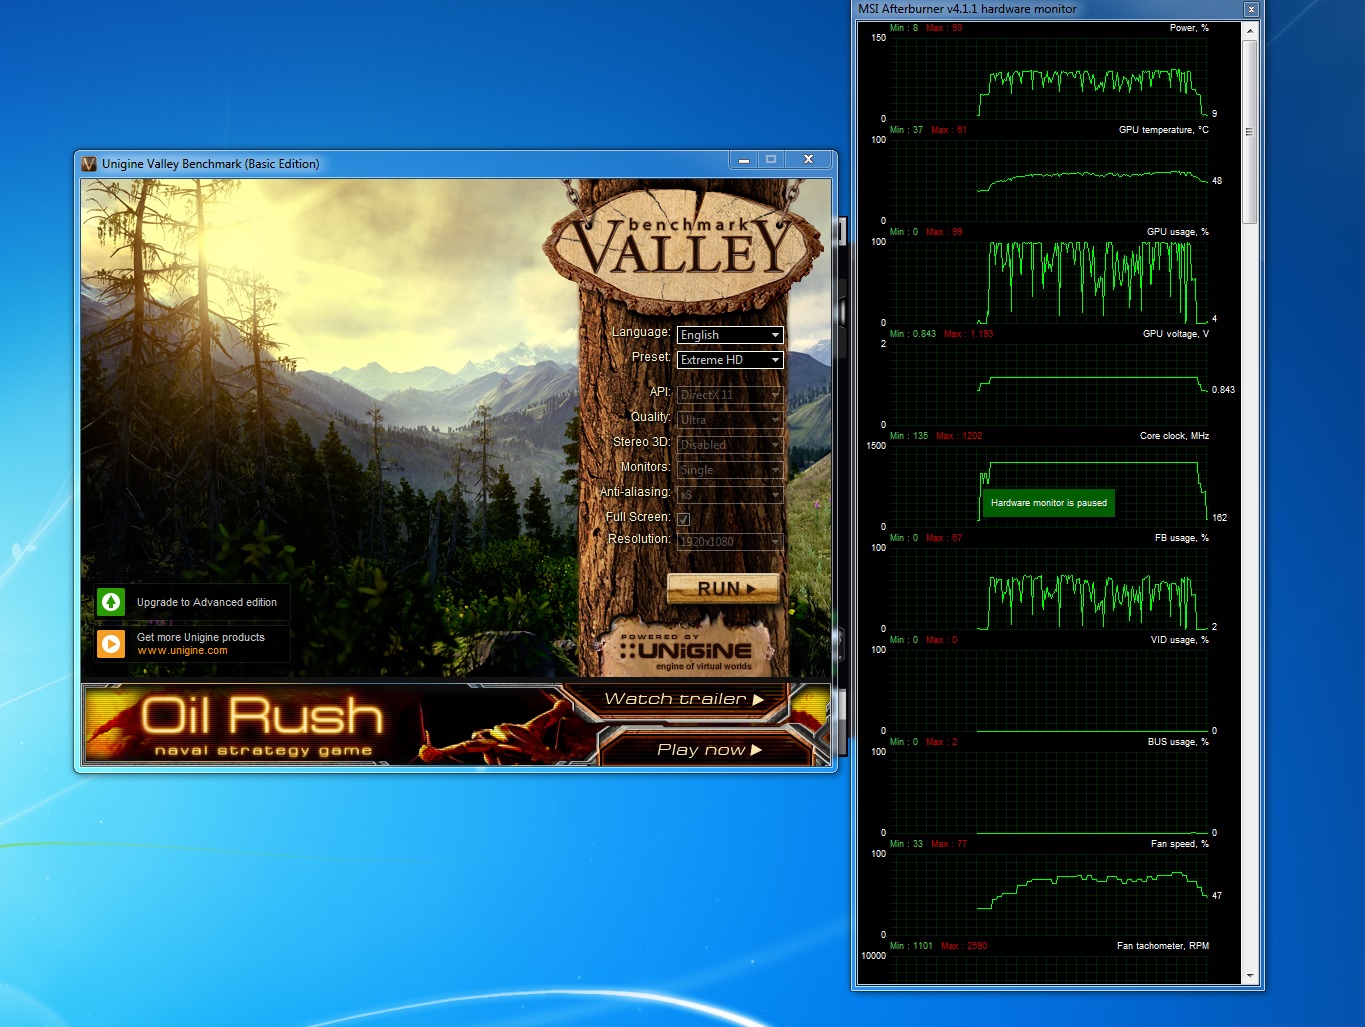This screenshot has width=1365, height=1027.
Task: Click the Afterburner vertical scrollbar thumb
Action: click(x=1250, y=132)
